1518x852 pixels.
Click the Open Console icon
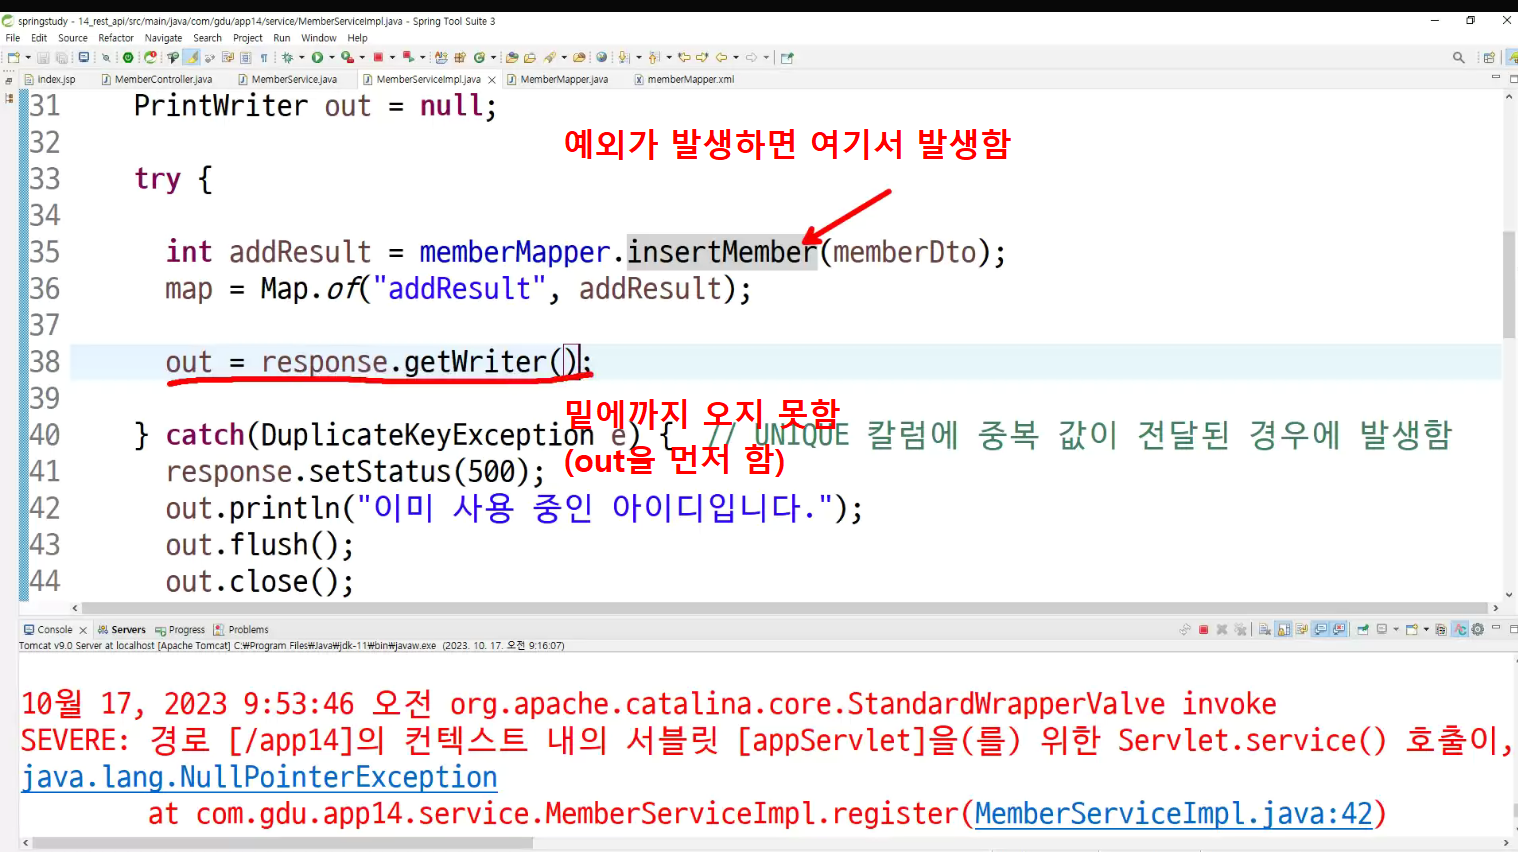pos(1412,630)
